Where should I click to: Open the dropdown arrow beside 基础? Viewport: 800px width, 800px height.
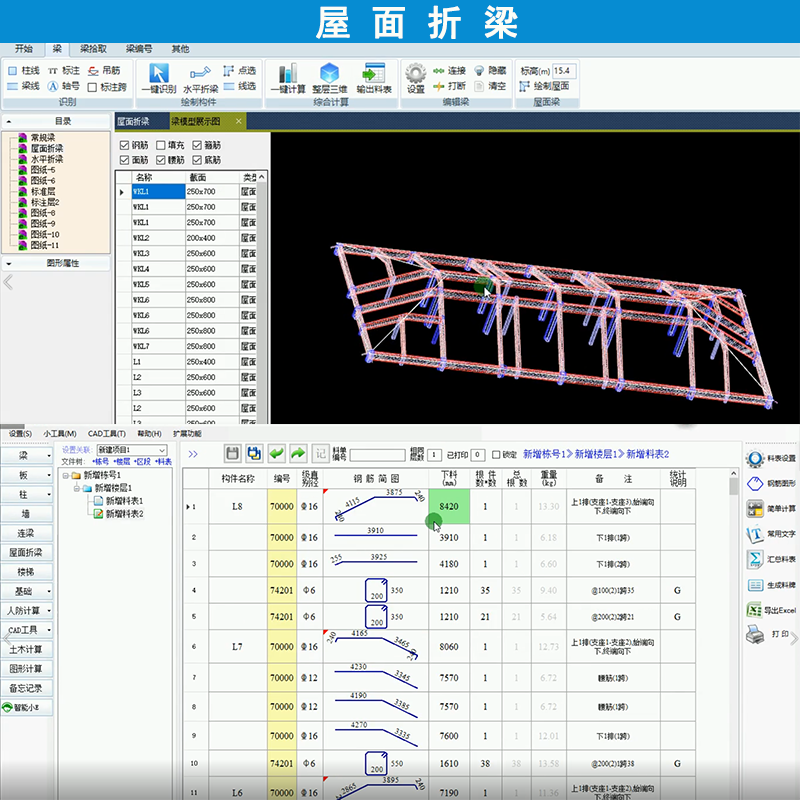click(49, 591)
